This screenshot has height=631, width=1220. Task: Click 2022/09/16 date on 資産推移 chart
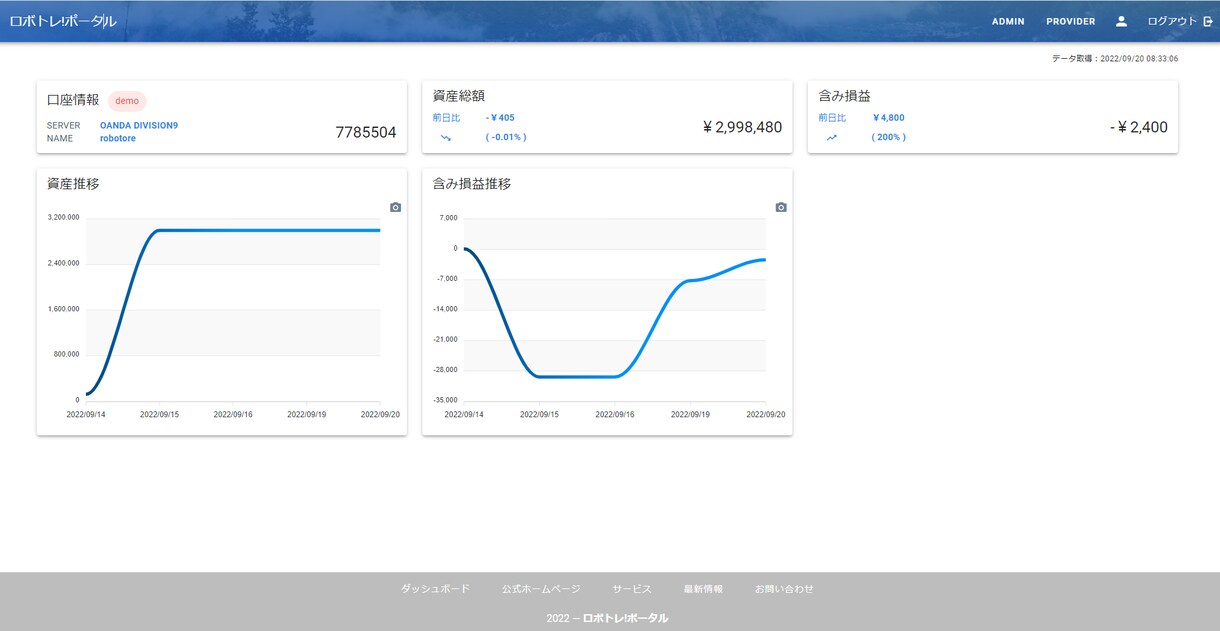pyautogui.click(x=233, y=414)
